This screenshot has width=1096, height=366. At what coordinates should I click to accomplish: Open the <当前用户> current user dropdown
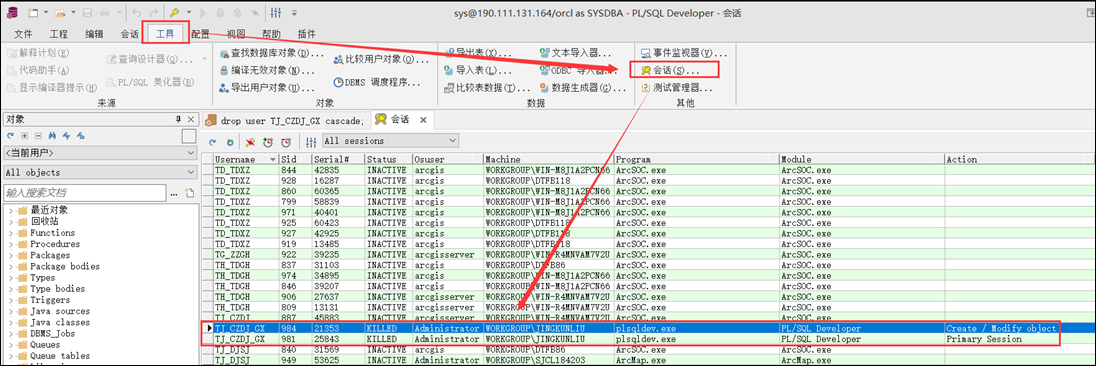[x=100, y=152]
